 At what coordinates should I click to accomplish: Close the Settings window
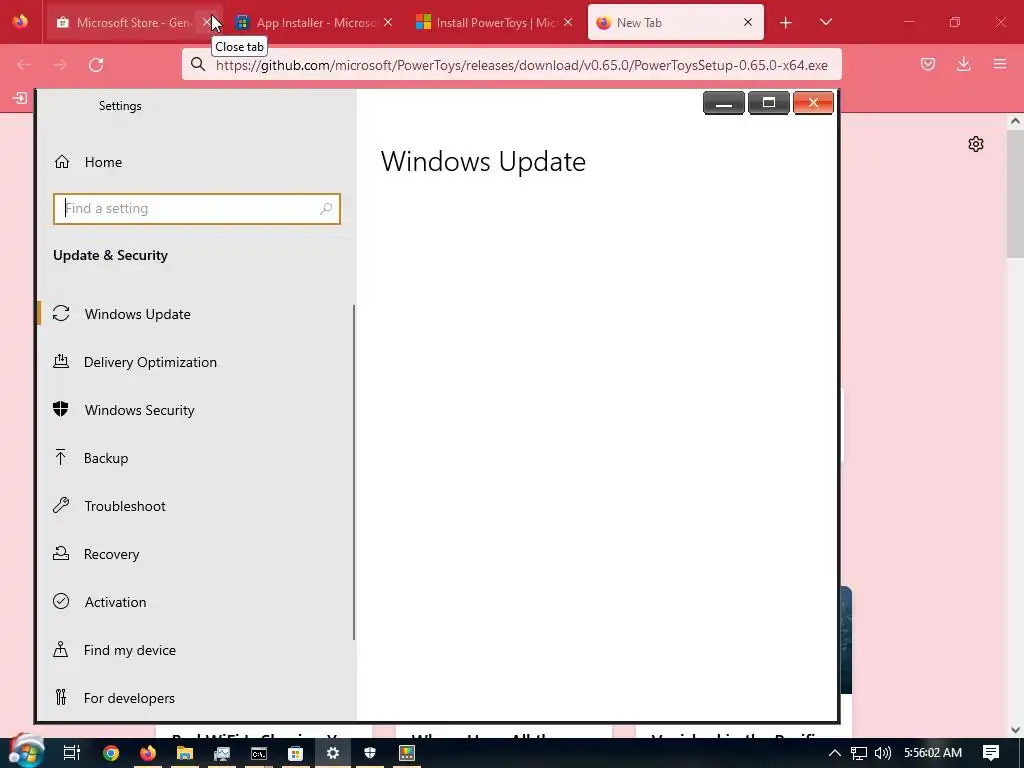(x=813, y=103)
